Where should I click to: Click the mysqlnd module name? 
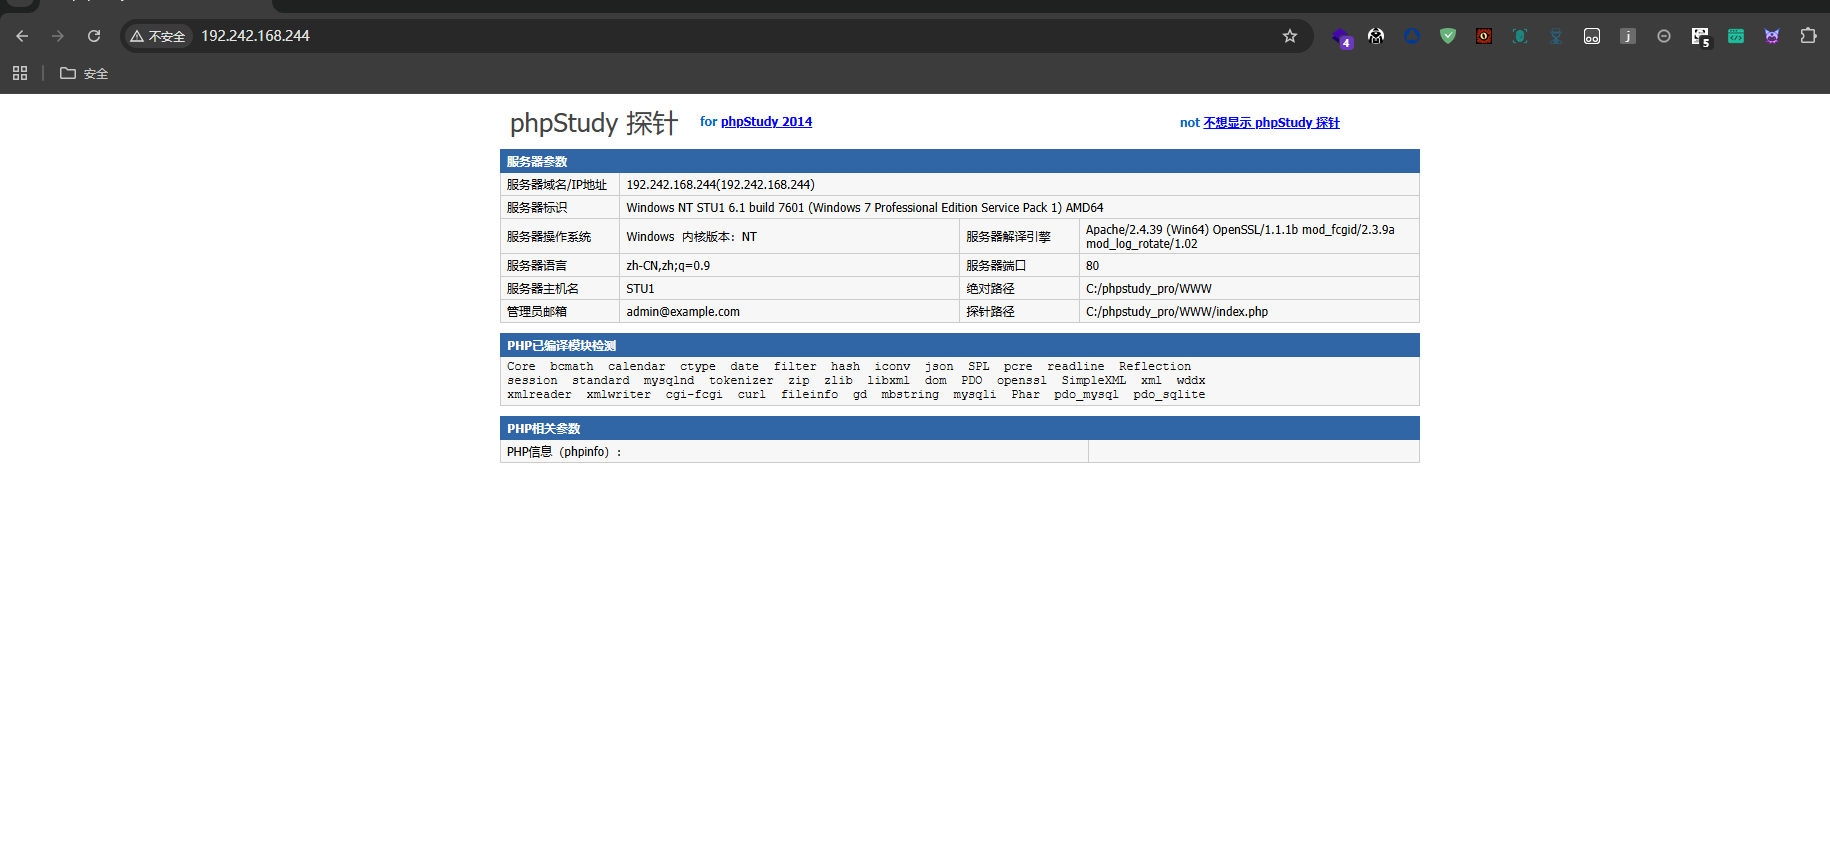click(669, 381)
